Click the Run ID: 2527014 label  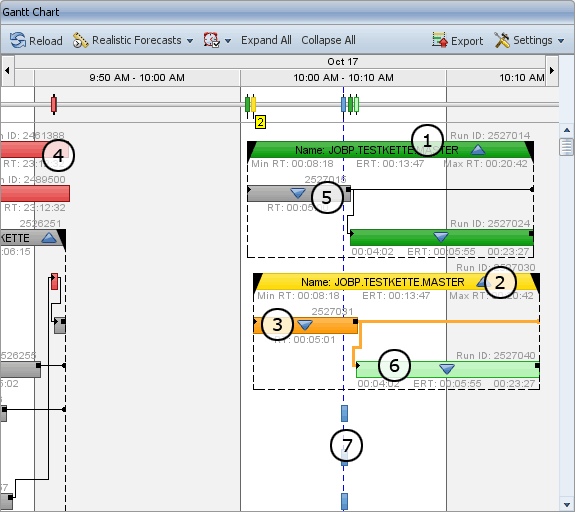(x=490, y=136)
